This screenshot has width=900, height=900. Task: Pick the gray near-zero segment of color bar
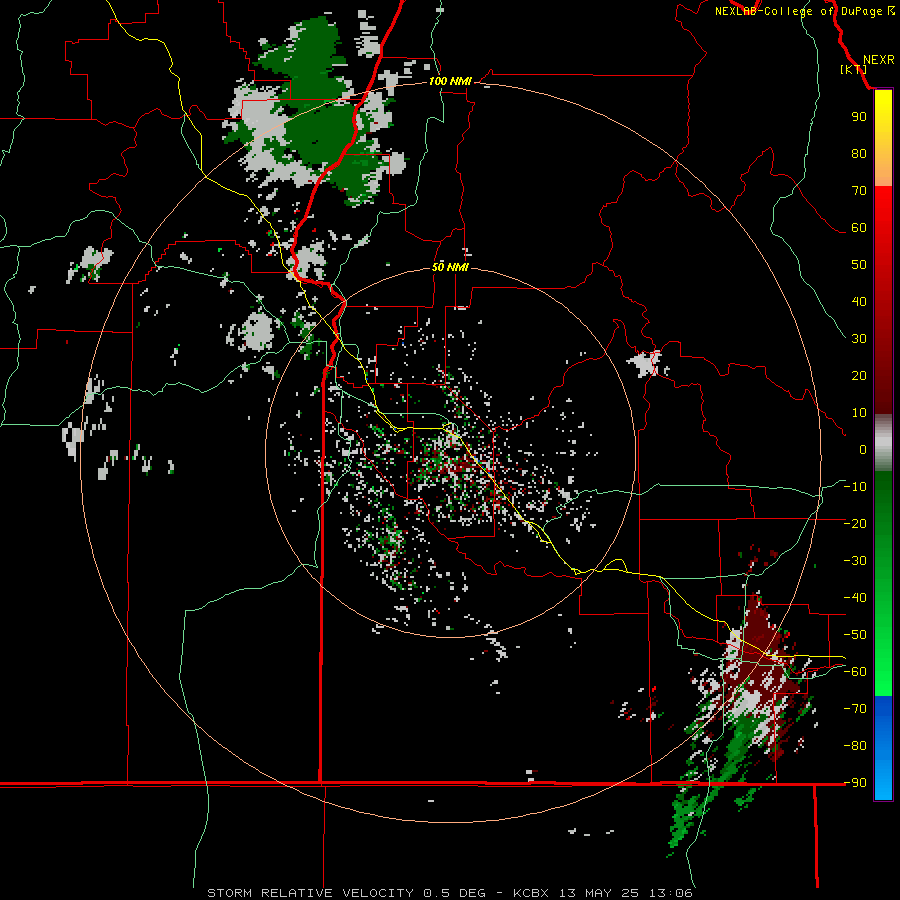coord(883,442)
